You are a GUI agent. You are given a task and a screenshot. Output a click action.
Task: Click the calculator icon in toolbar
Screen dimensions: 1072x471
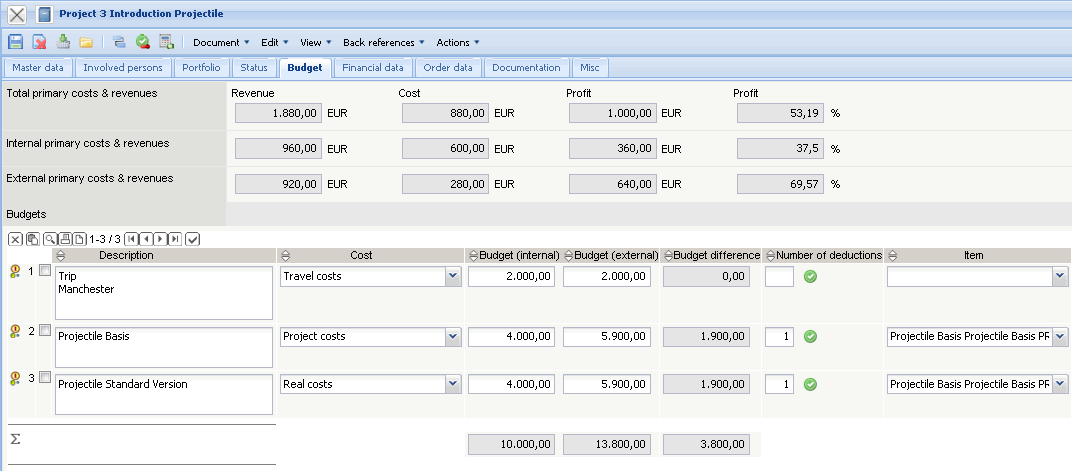(x=166, y=42)
